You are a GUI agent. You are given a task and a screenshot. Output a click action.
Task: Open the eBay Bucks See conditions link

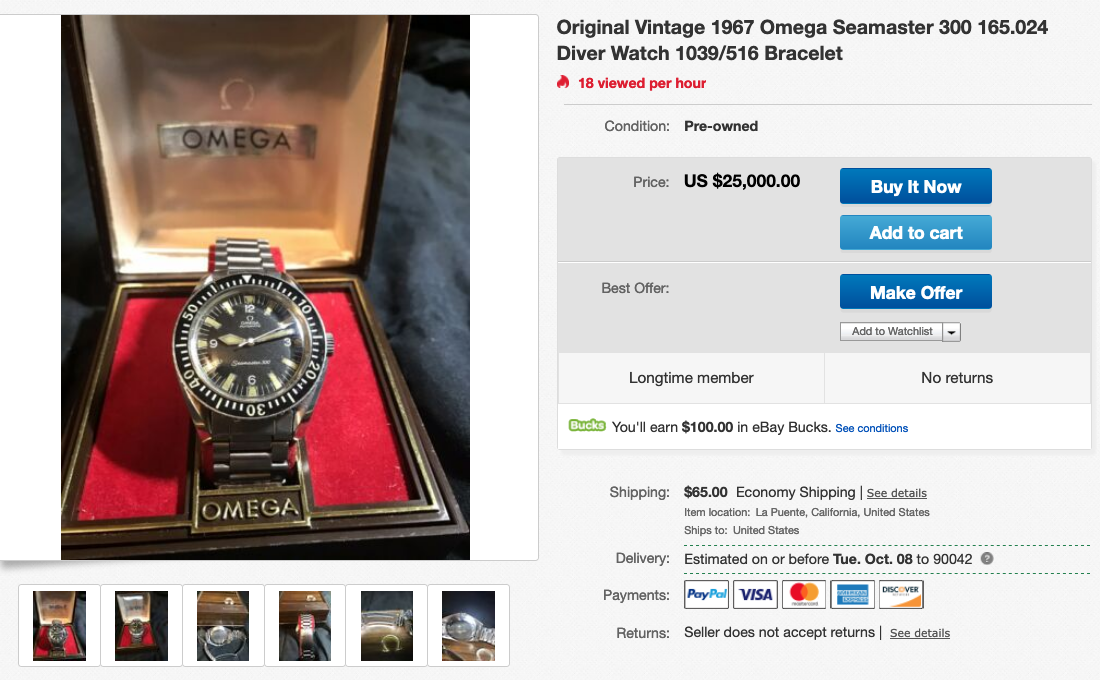tap(871, 428)
